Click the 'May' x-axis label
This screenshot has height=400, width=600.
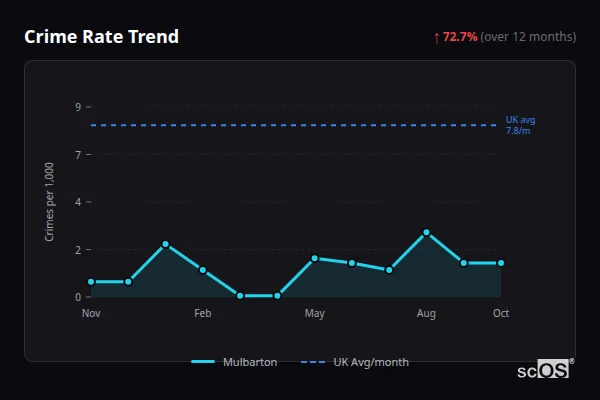point(315,313)
